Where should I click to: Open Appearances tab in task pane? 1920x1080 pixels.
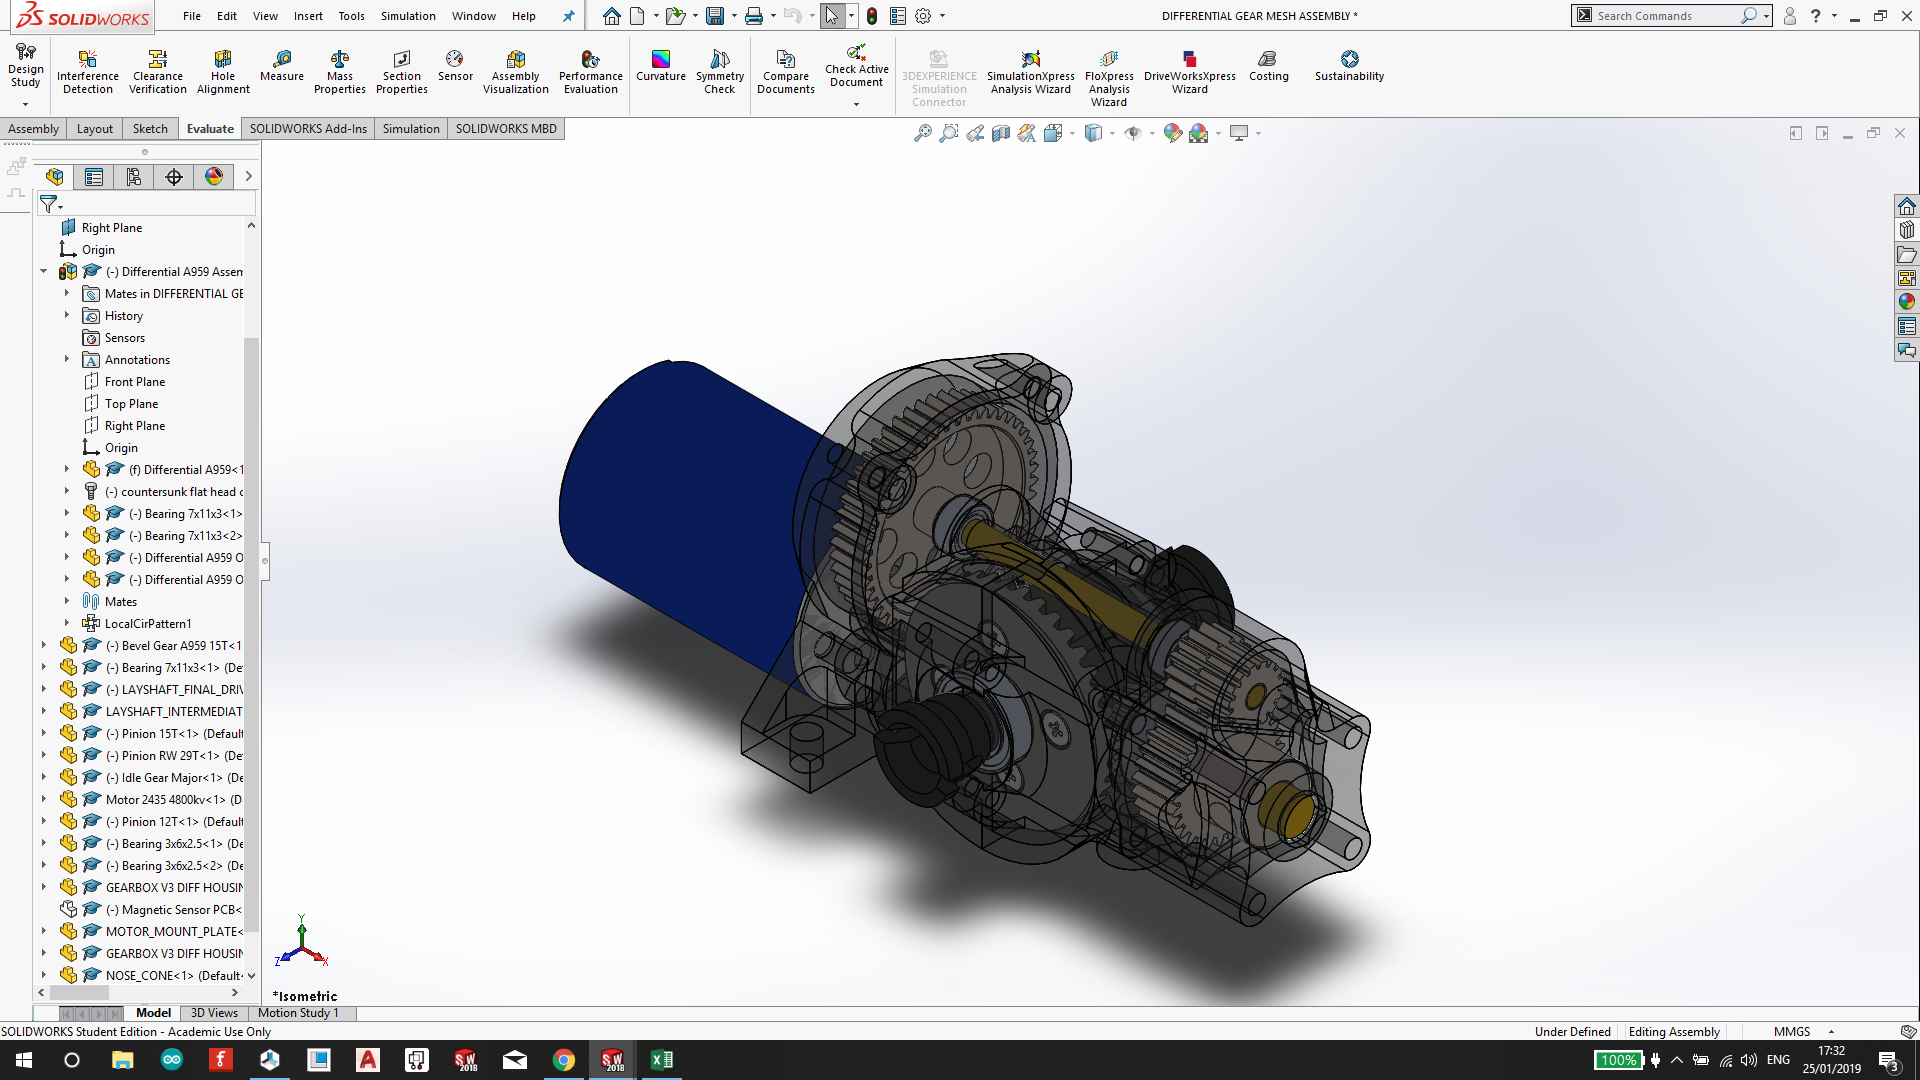[1907, 302]
